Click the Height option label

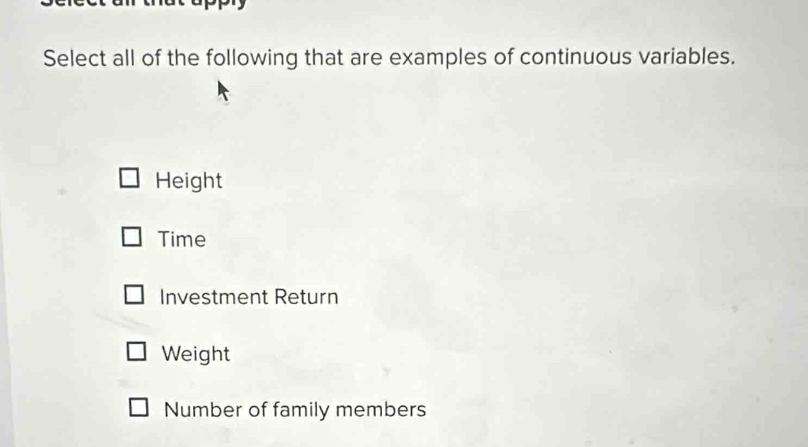coord(189,181)
